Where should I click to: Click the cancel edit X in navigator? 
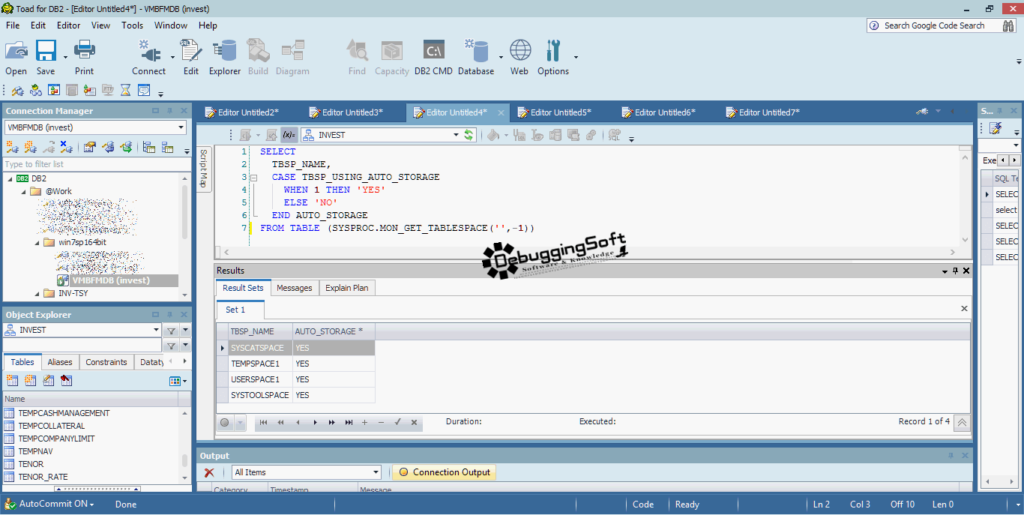[x=414, y=422]
